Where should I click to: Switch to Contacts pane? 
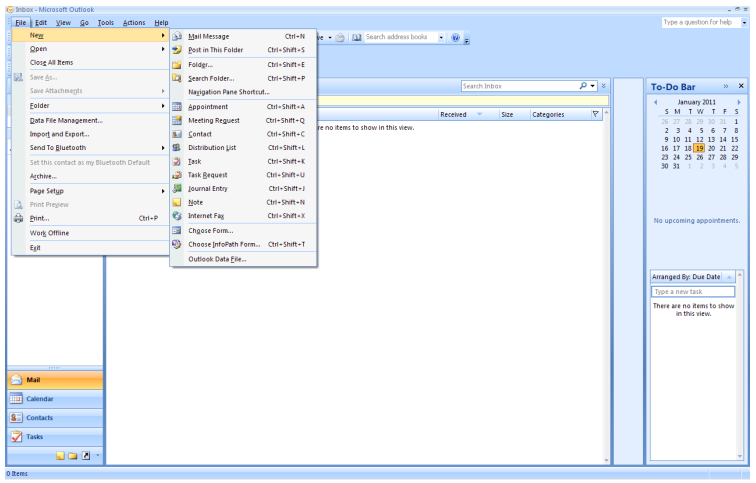(55, 417)
